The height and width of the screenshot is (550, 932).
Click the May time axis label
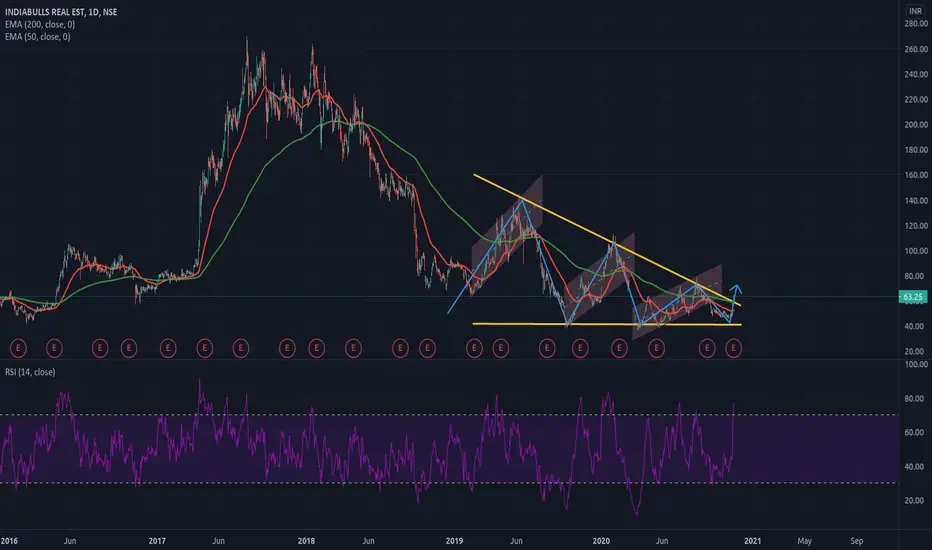[x=804, y=541]
